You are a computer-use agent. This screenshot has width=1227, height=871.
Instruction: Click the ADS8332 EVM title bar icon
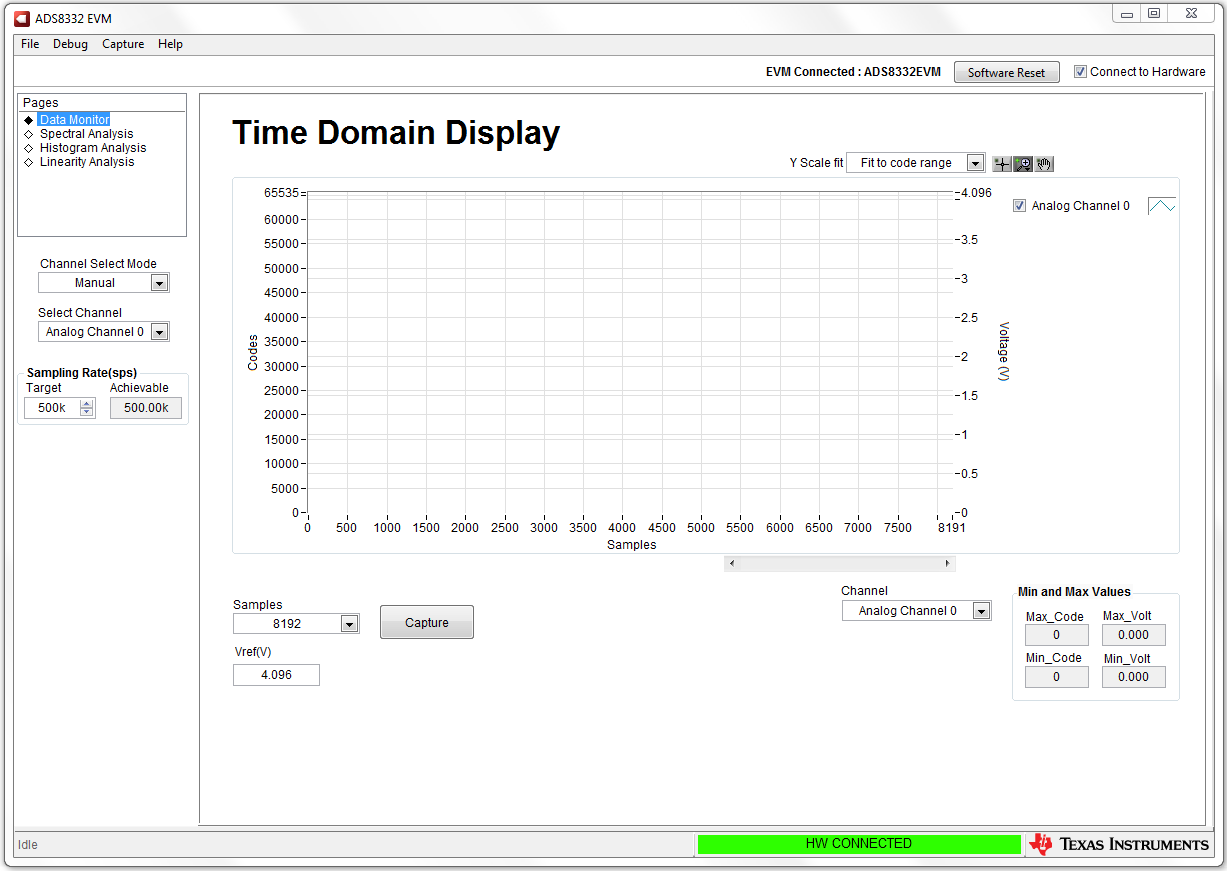(22, 18)
